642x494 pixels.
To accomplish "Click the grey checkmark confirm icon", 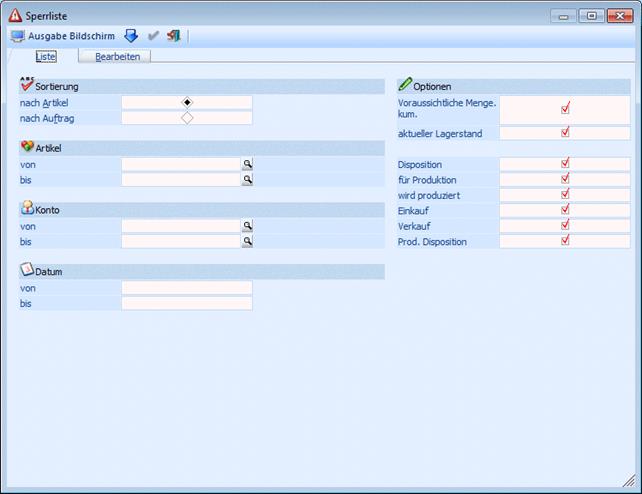I will click(153, 36).
